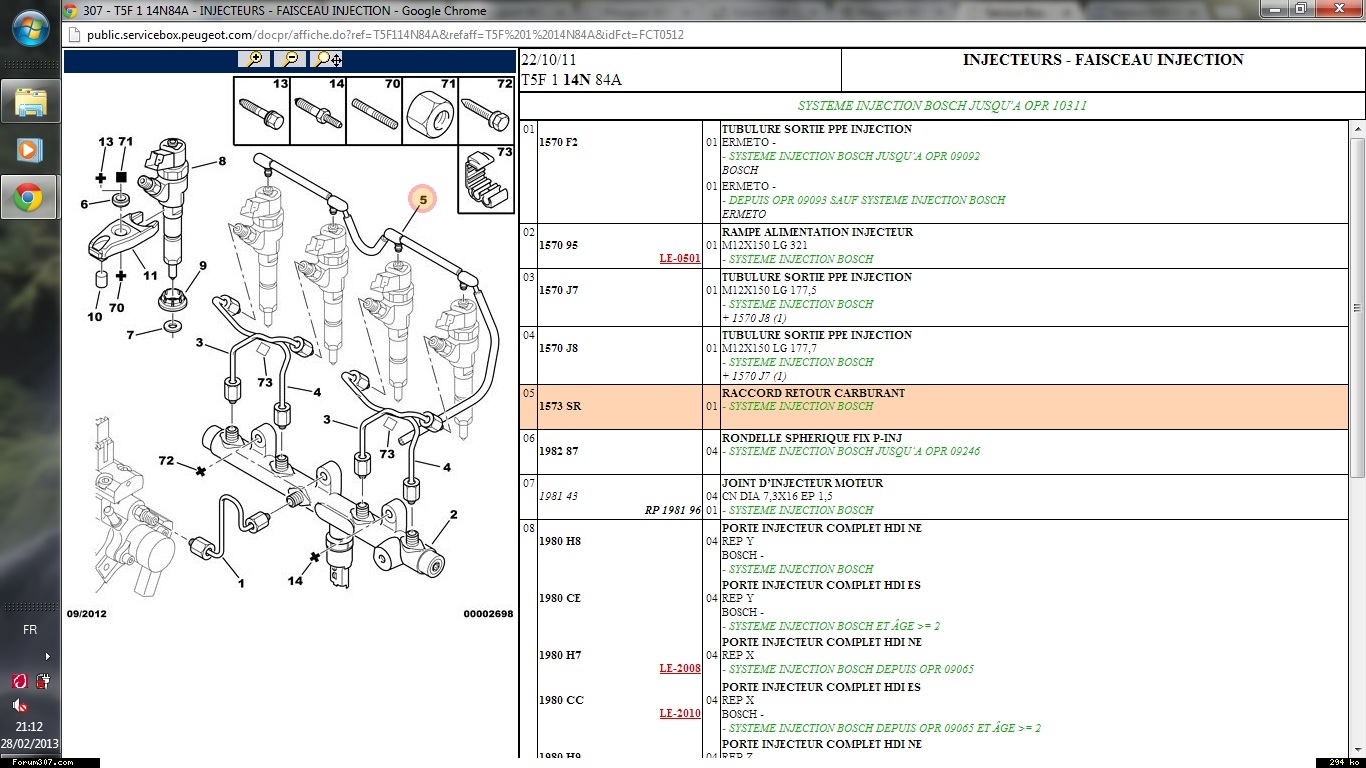Activate the zoom-and-pan magnifier tool
The width and height of the screenshot is (1366, 768).
click(327, 59)
